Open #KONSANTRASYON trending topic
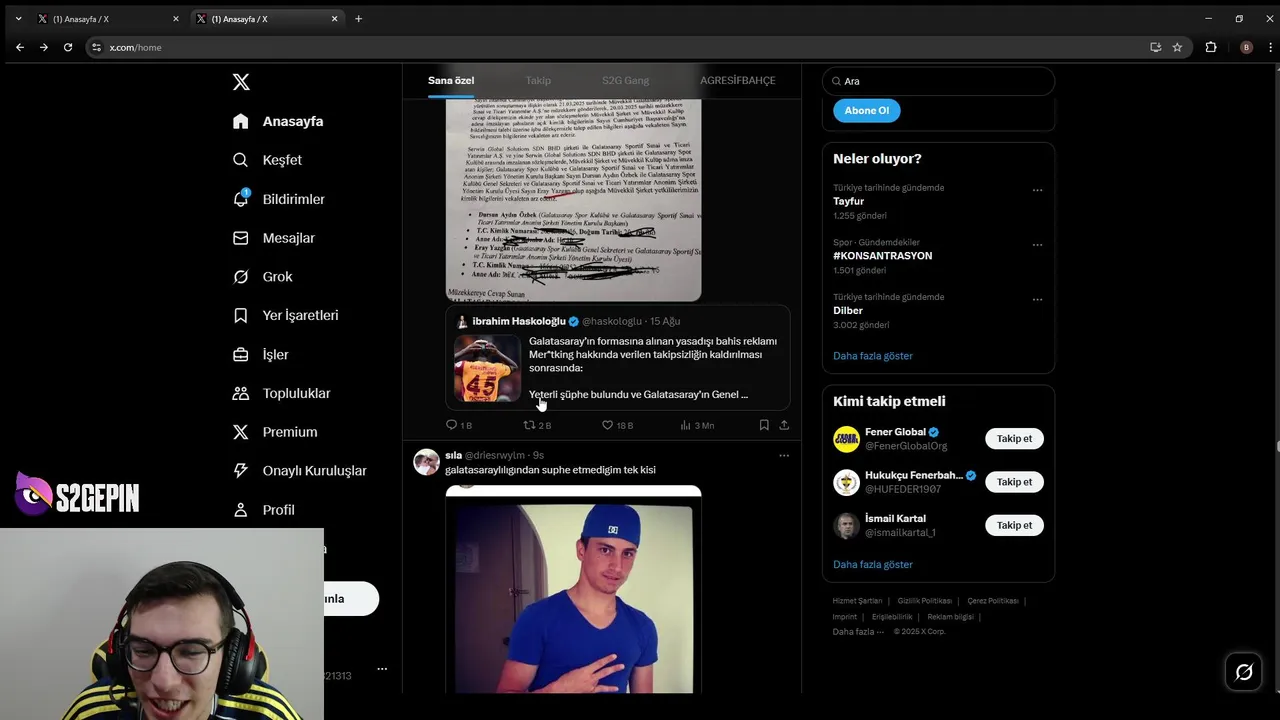The width and height of the screenshot is (1280, 720). pyautogui.click(x=882, y=256)
